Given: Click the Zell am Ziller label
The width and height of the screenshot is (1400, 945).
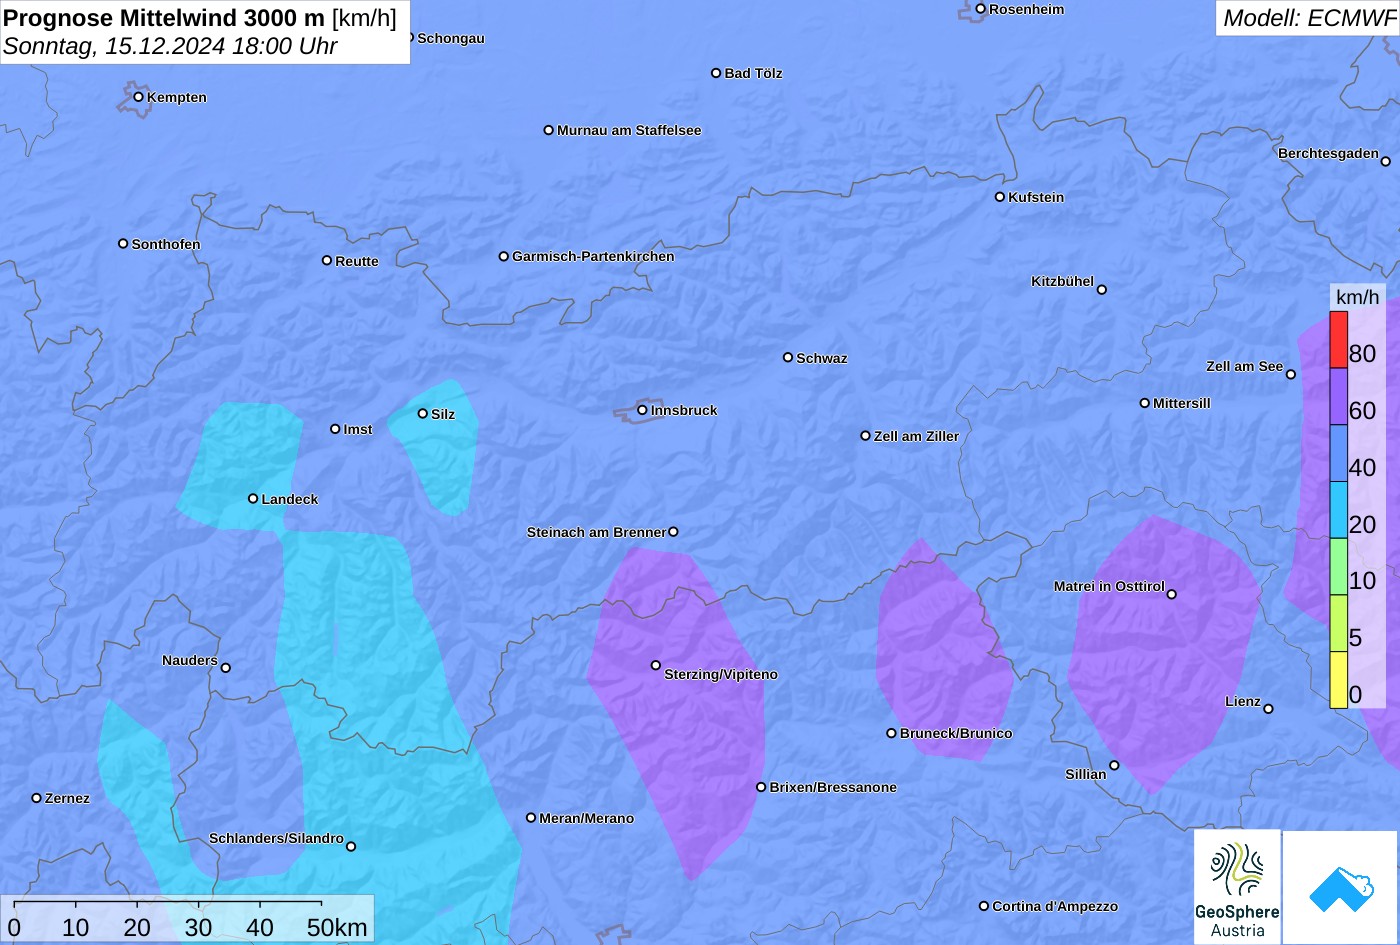Looking at the screenshot, I should [x=916, y=436].
